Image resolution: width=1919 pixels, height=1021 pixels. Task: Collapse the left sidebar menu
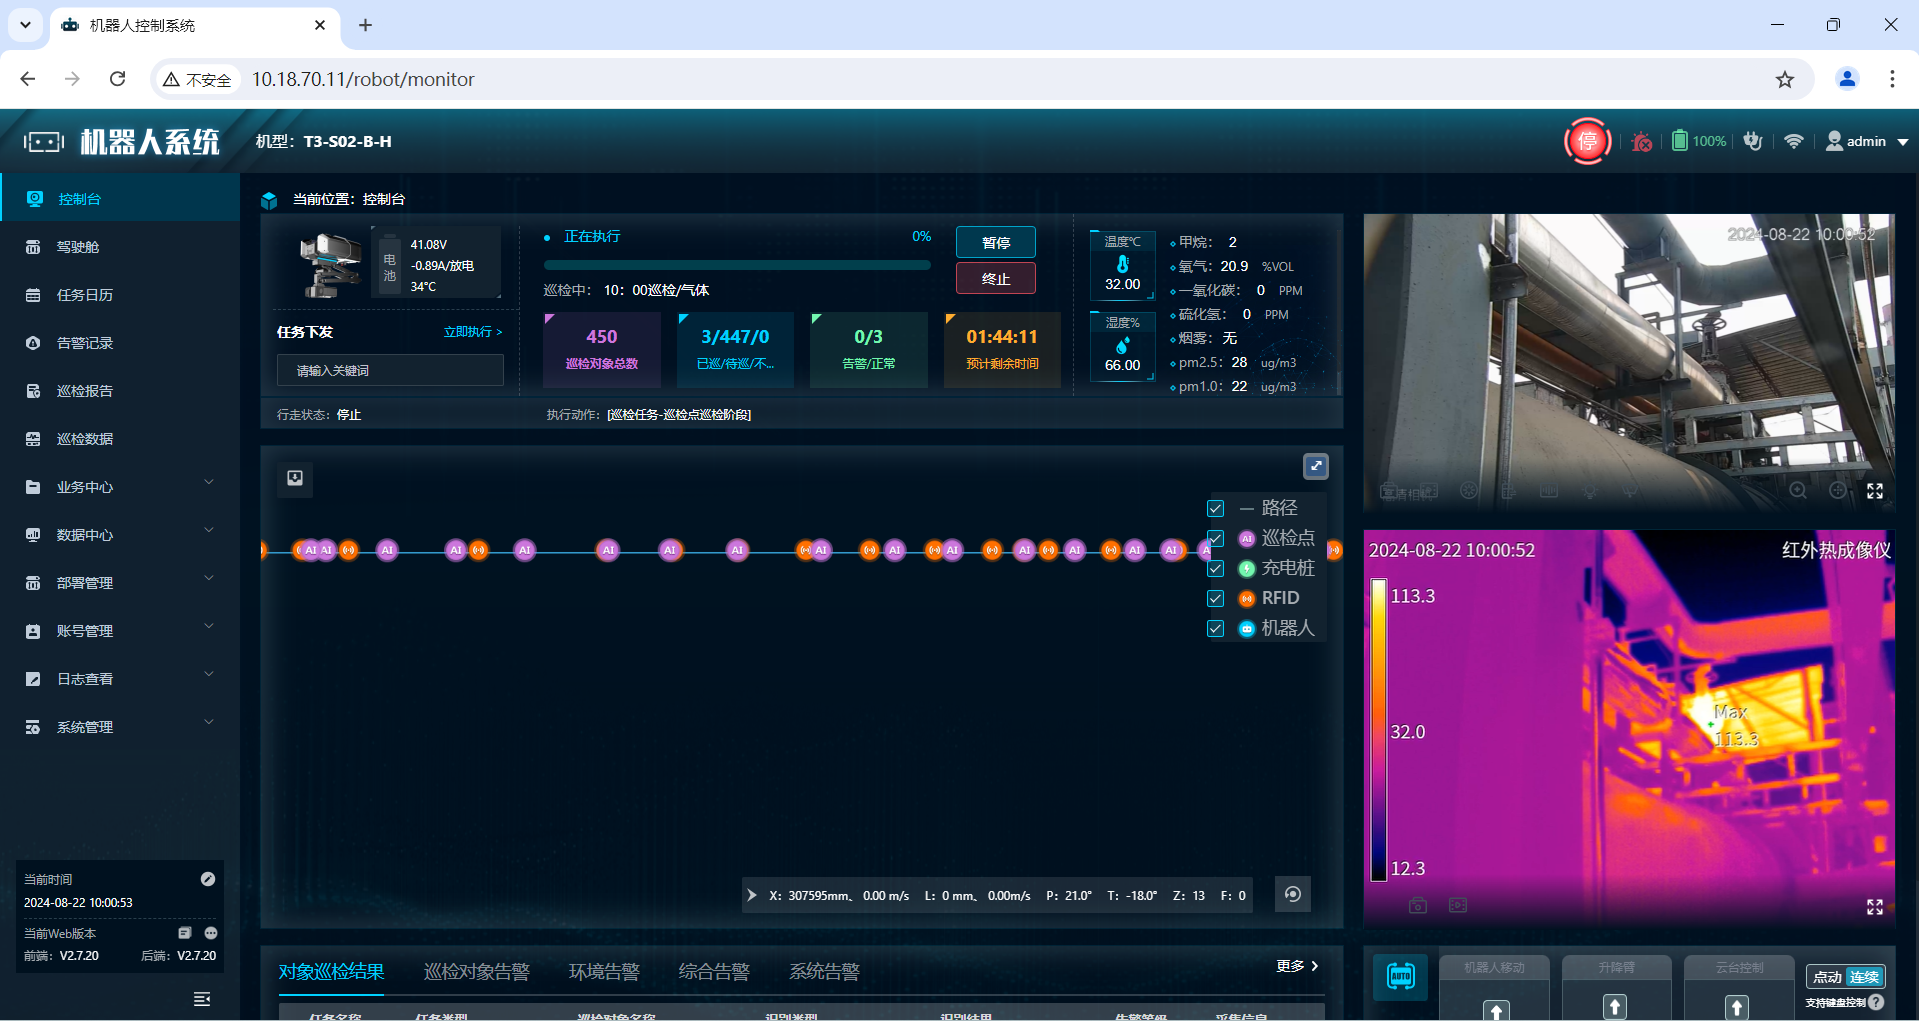(201, 998)
